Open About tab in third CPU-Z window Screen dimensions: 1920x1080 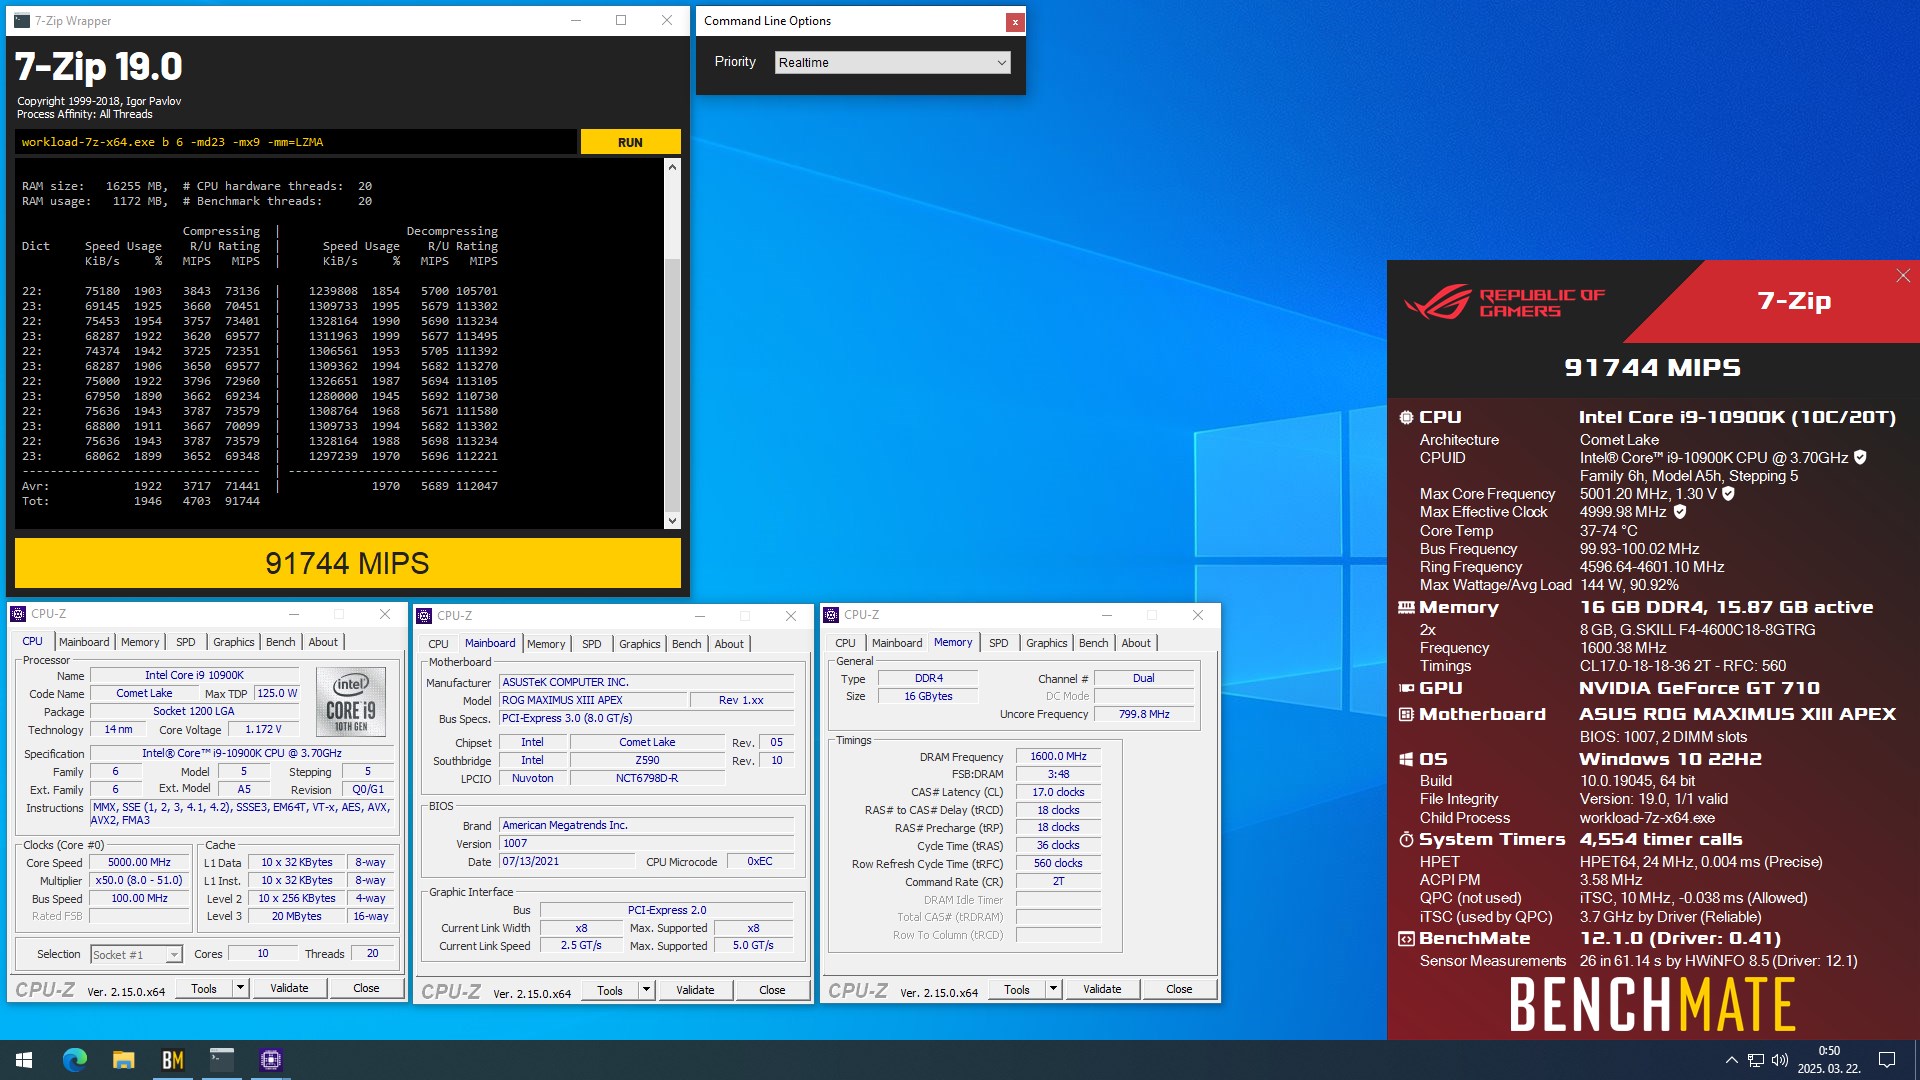point(1136,643)
